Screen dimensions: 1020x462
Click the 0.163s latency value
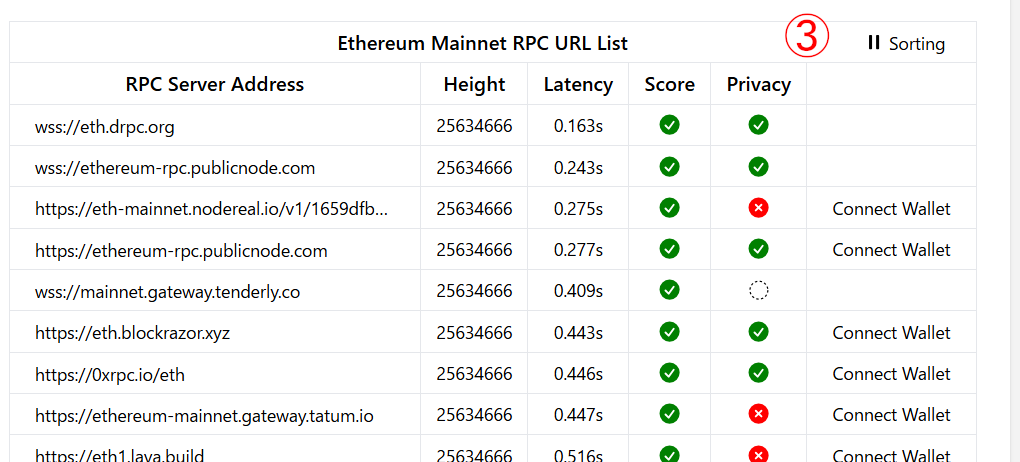[578, 126]
